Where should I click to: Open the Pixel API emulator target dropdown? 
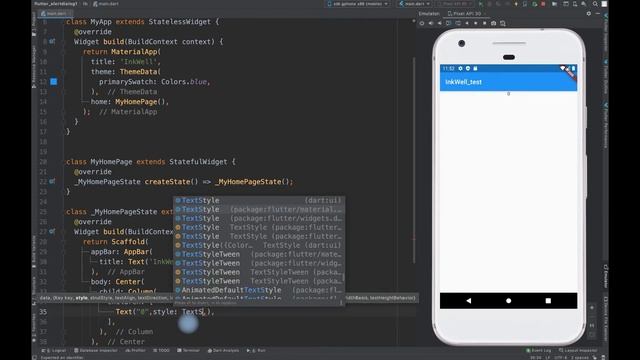(x=455, y=4)
